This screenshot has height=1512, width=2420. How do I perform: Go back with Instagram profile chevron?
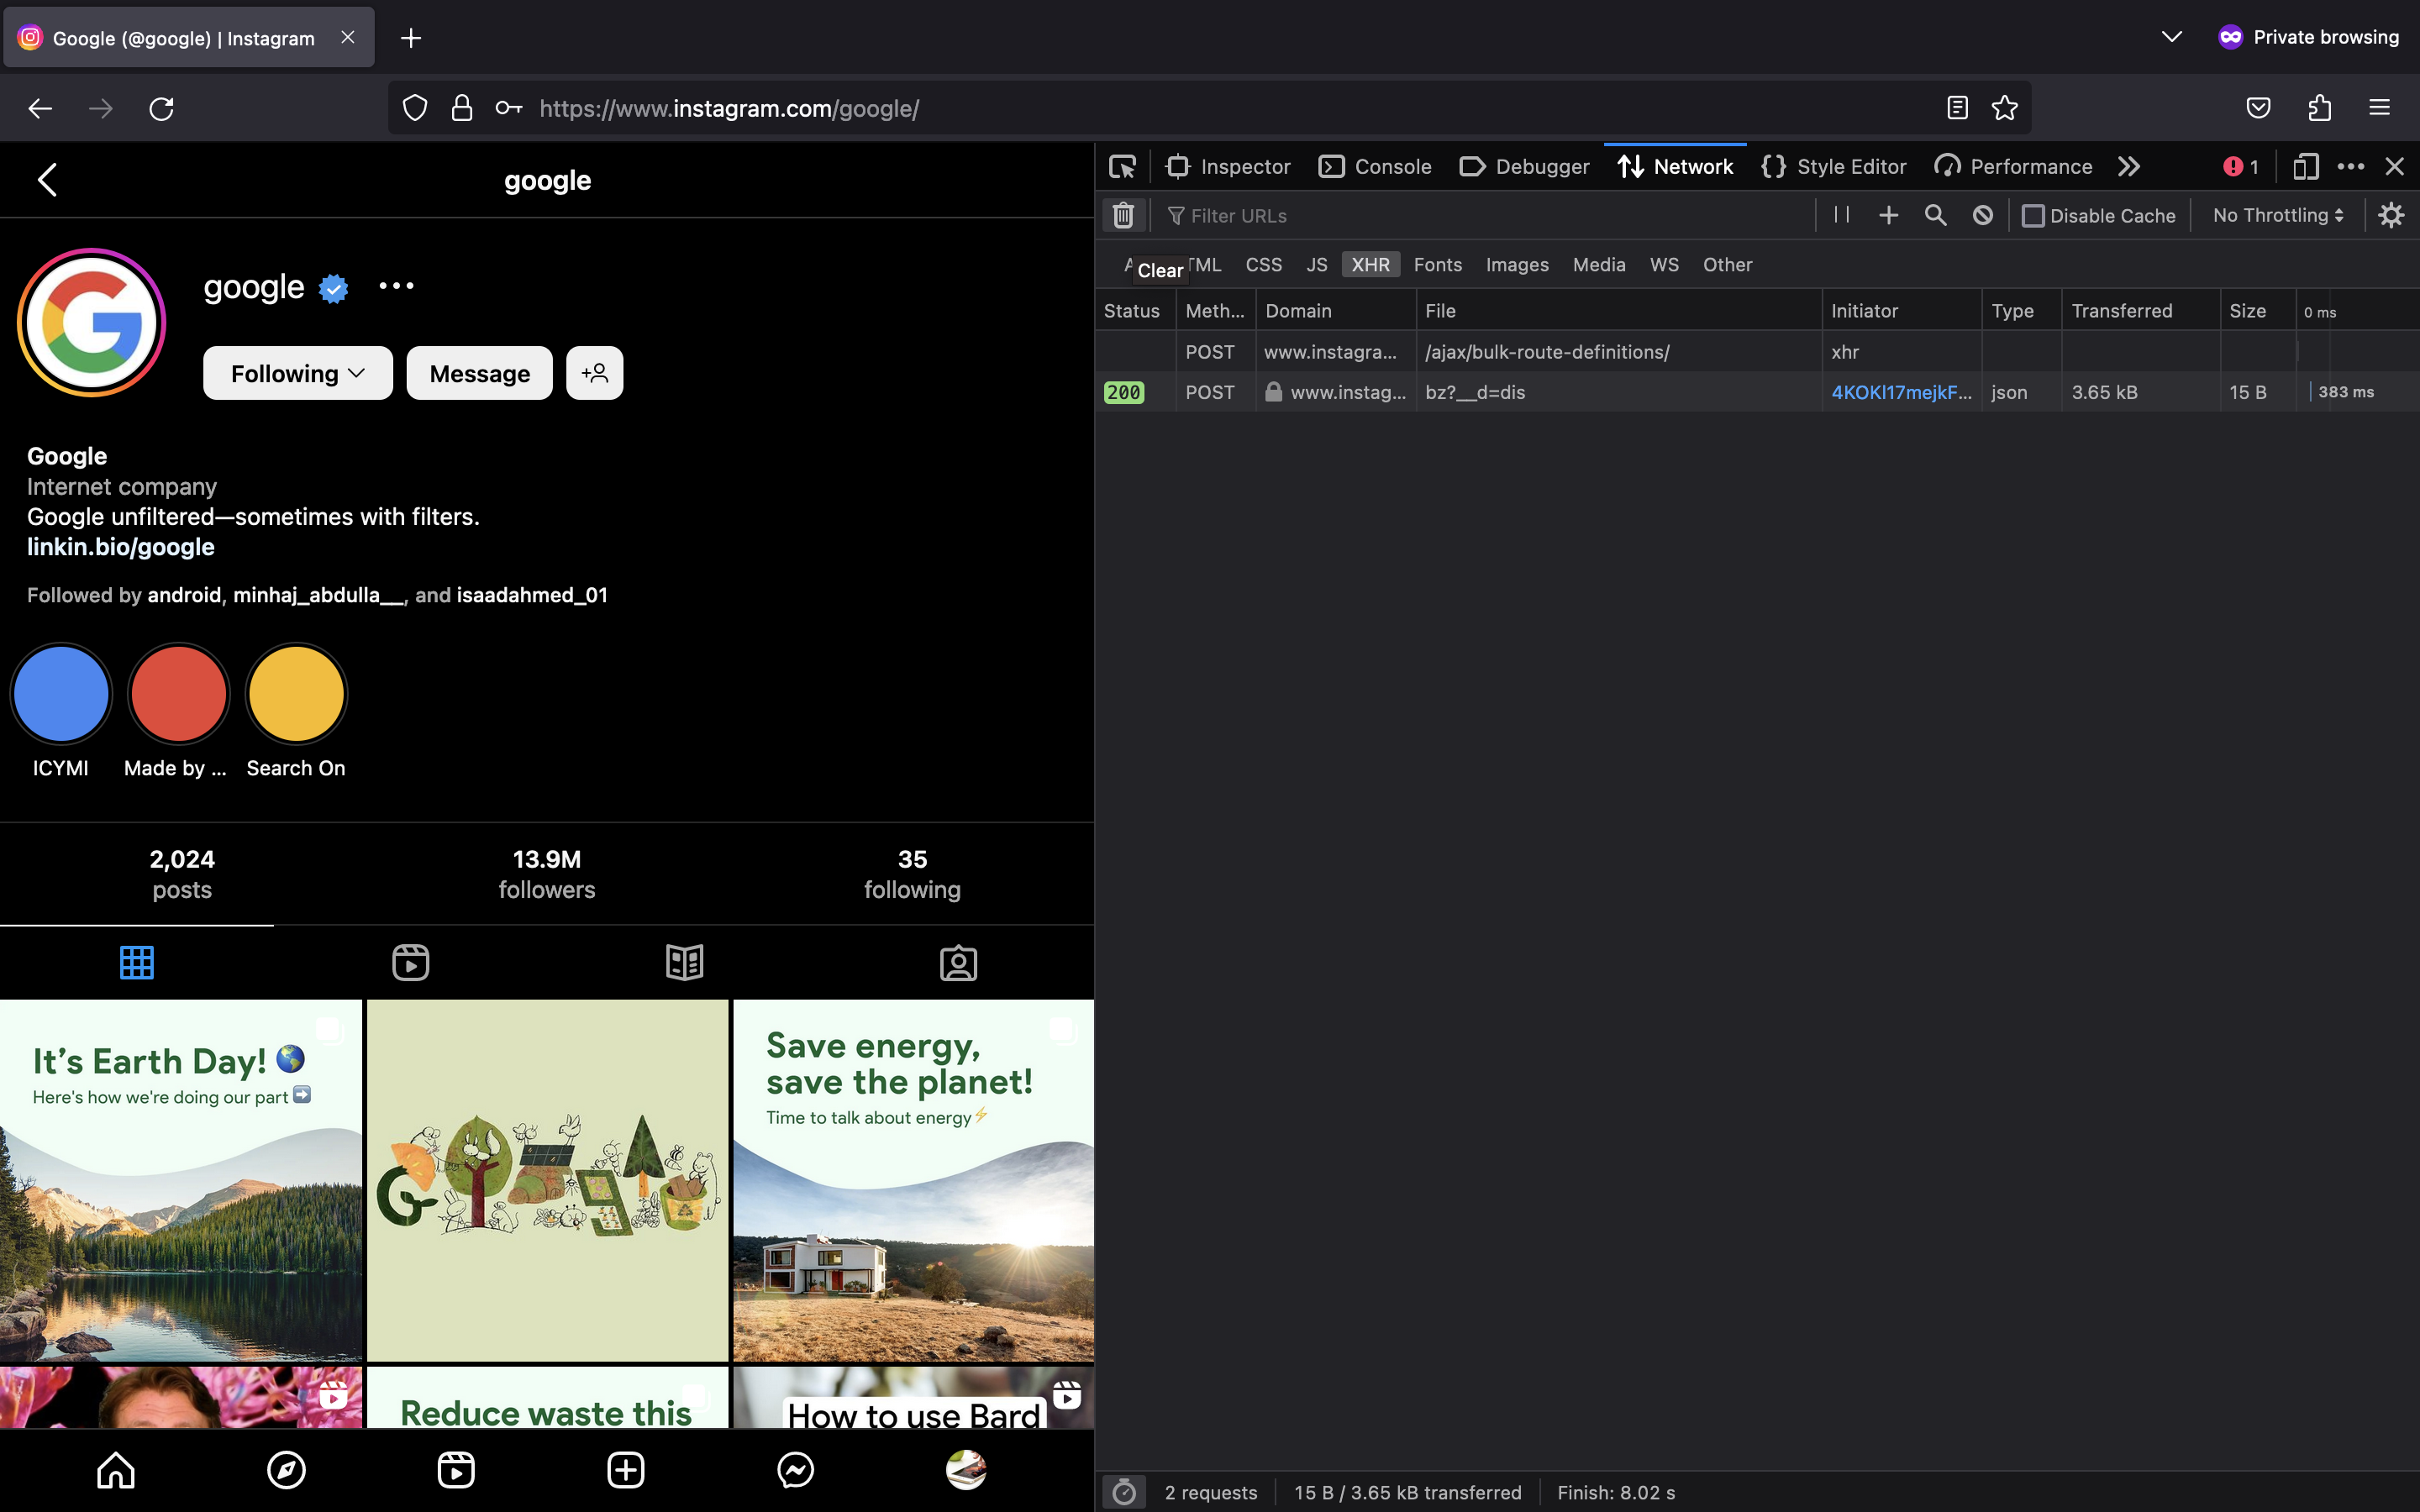47,180
